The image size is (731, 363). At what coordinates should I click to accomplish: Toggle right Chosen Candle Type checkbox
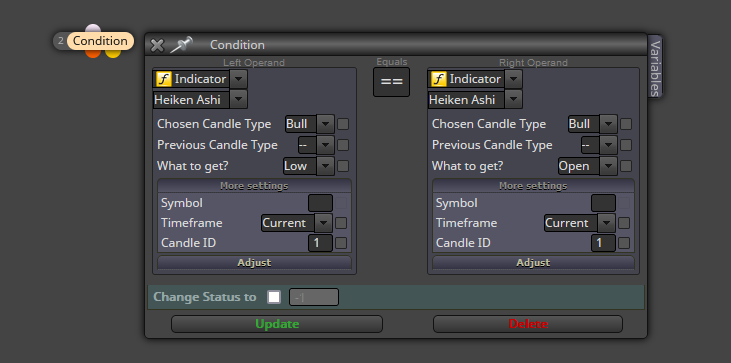click(x=626, y=124)
